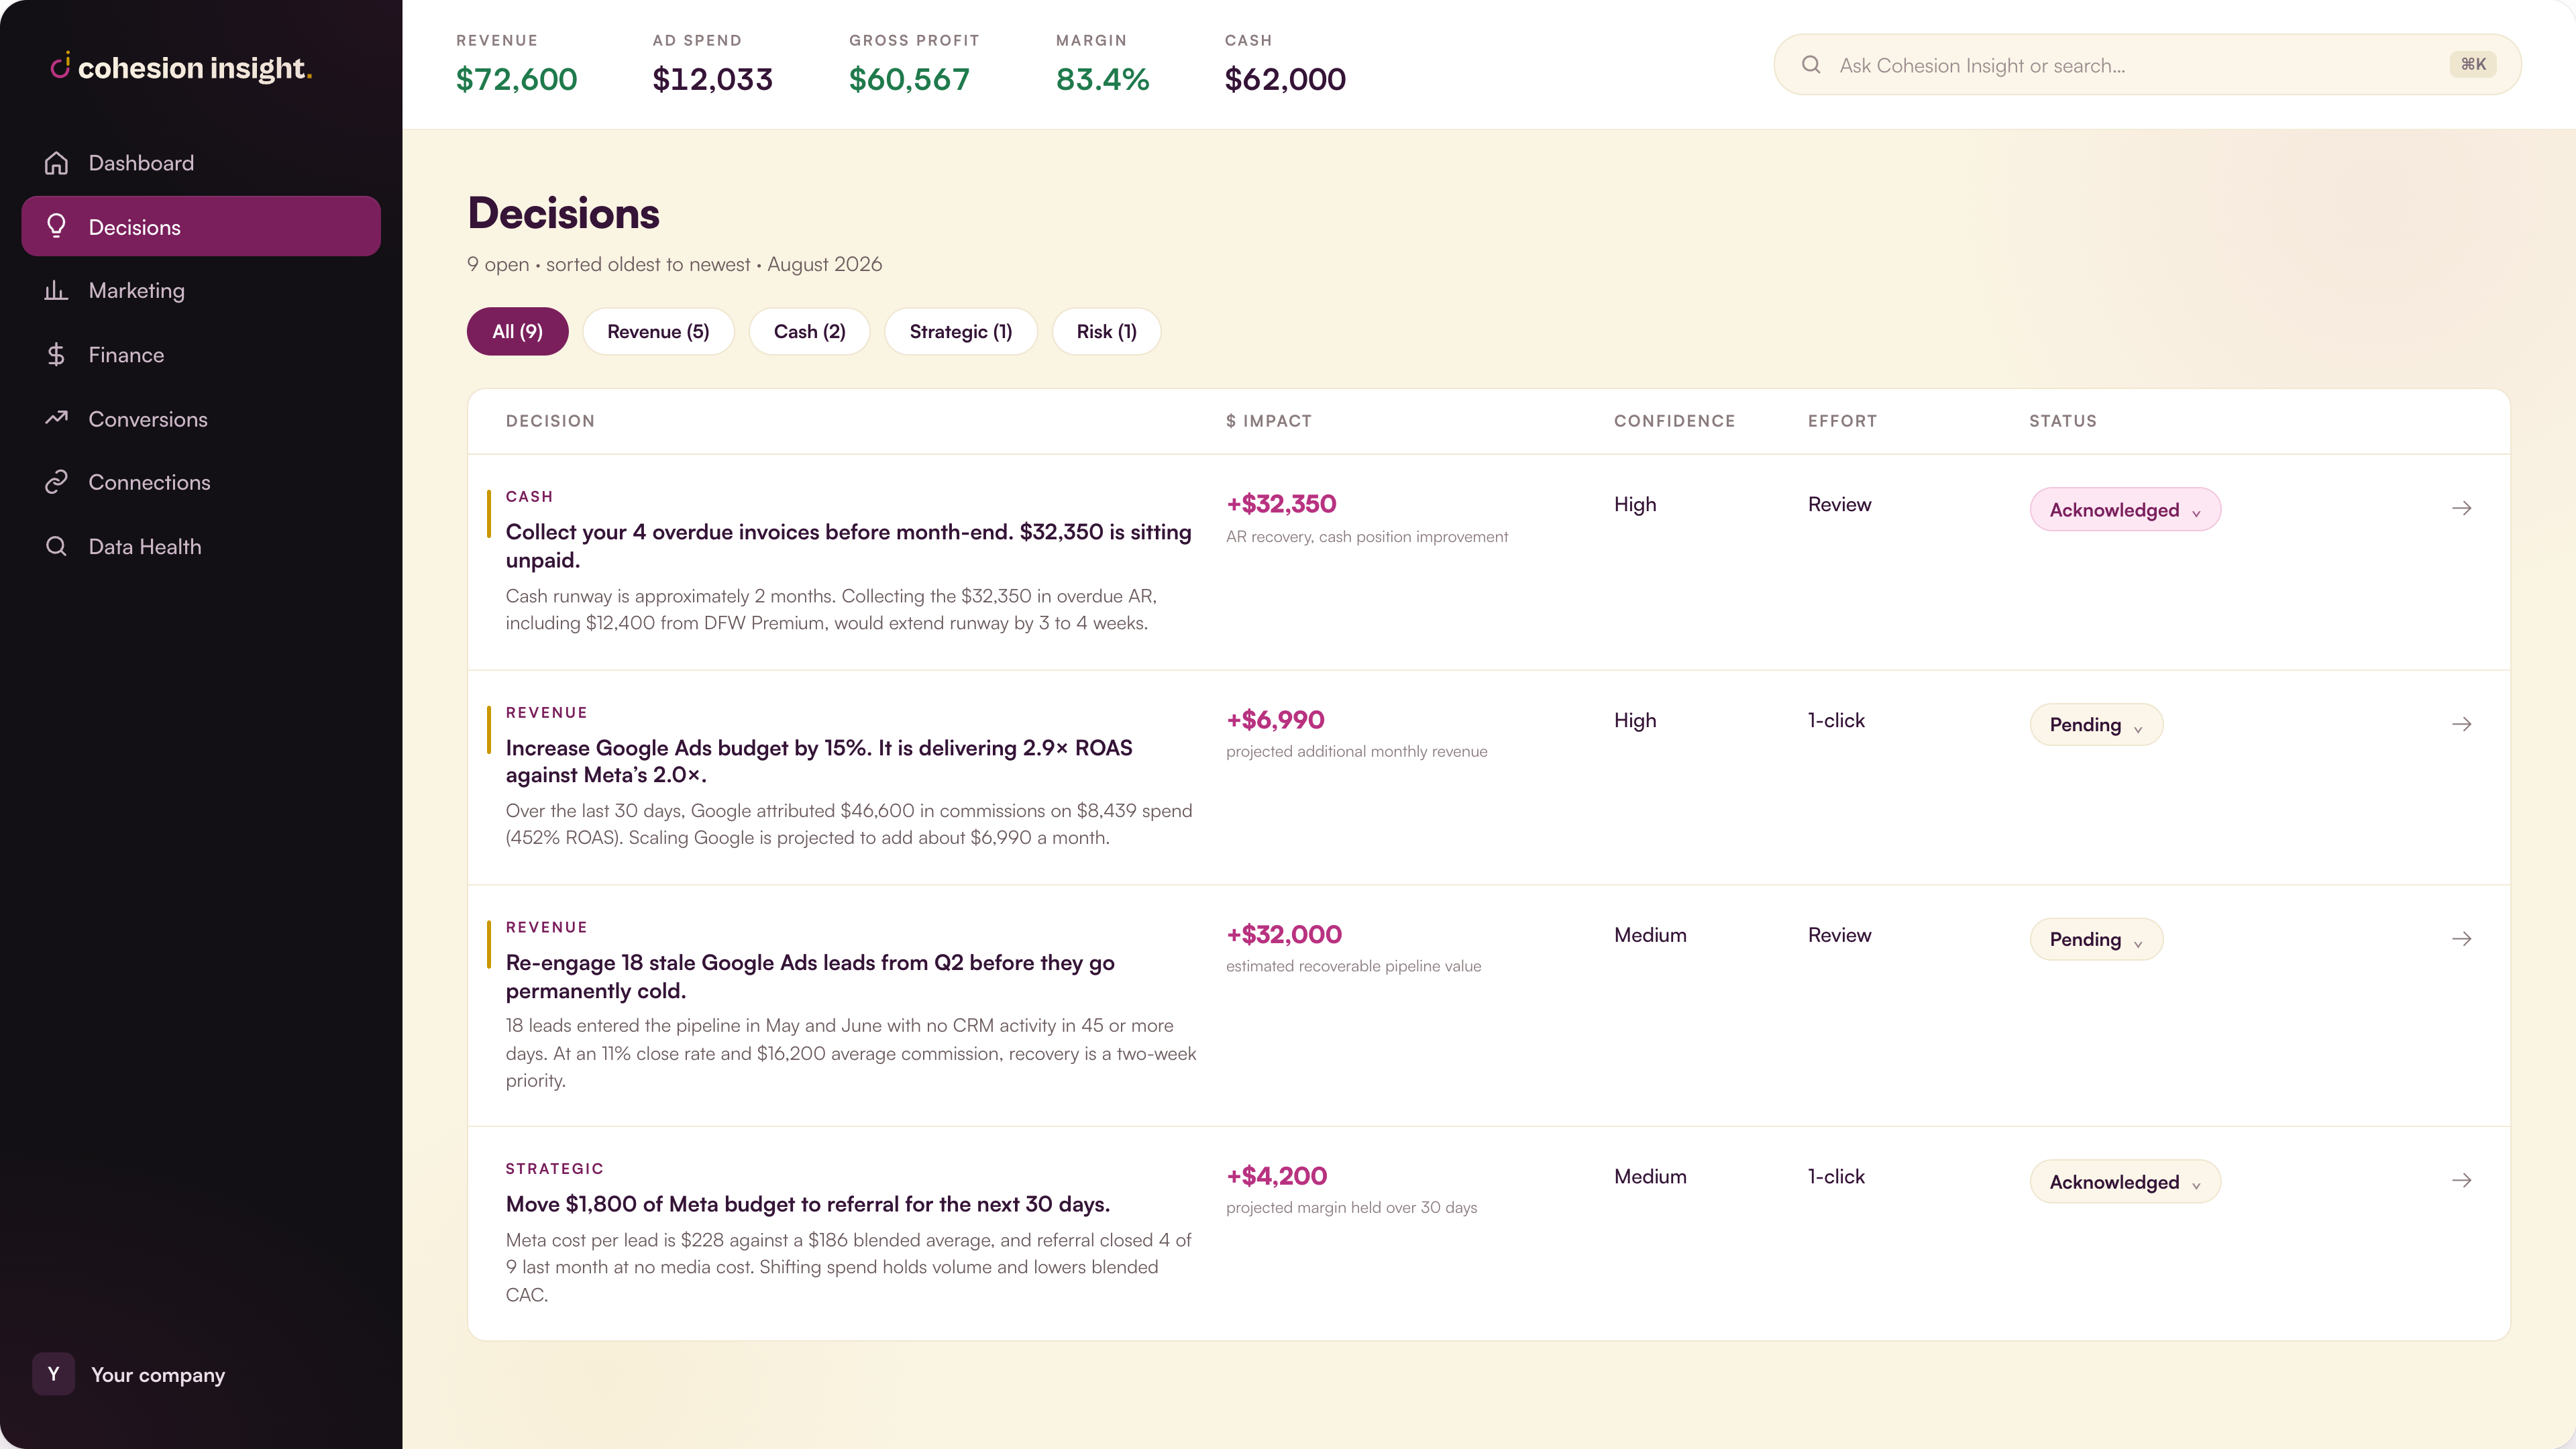Open the Acknowledged status dropdown for overdue invoices

[2125, 509]
